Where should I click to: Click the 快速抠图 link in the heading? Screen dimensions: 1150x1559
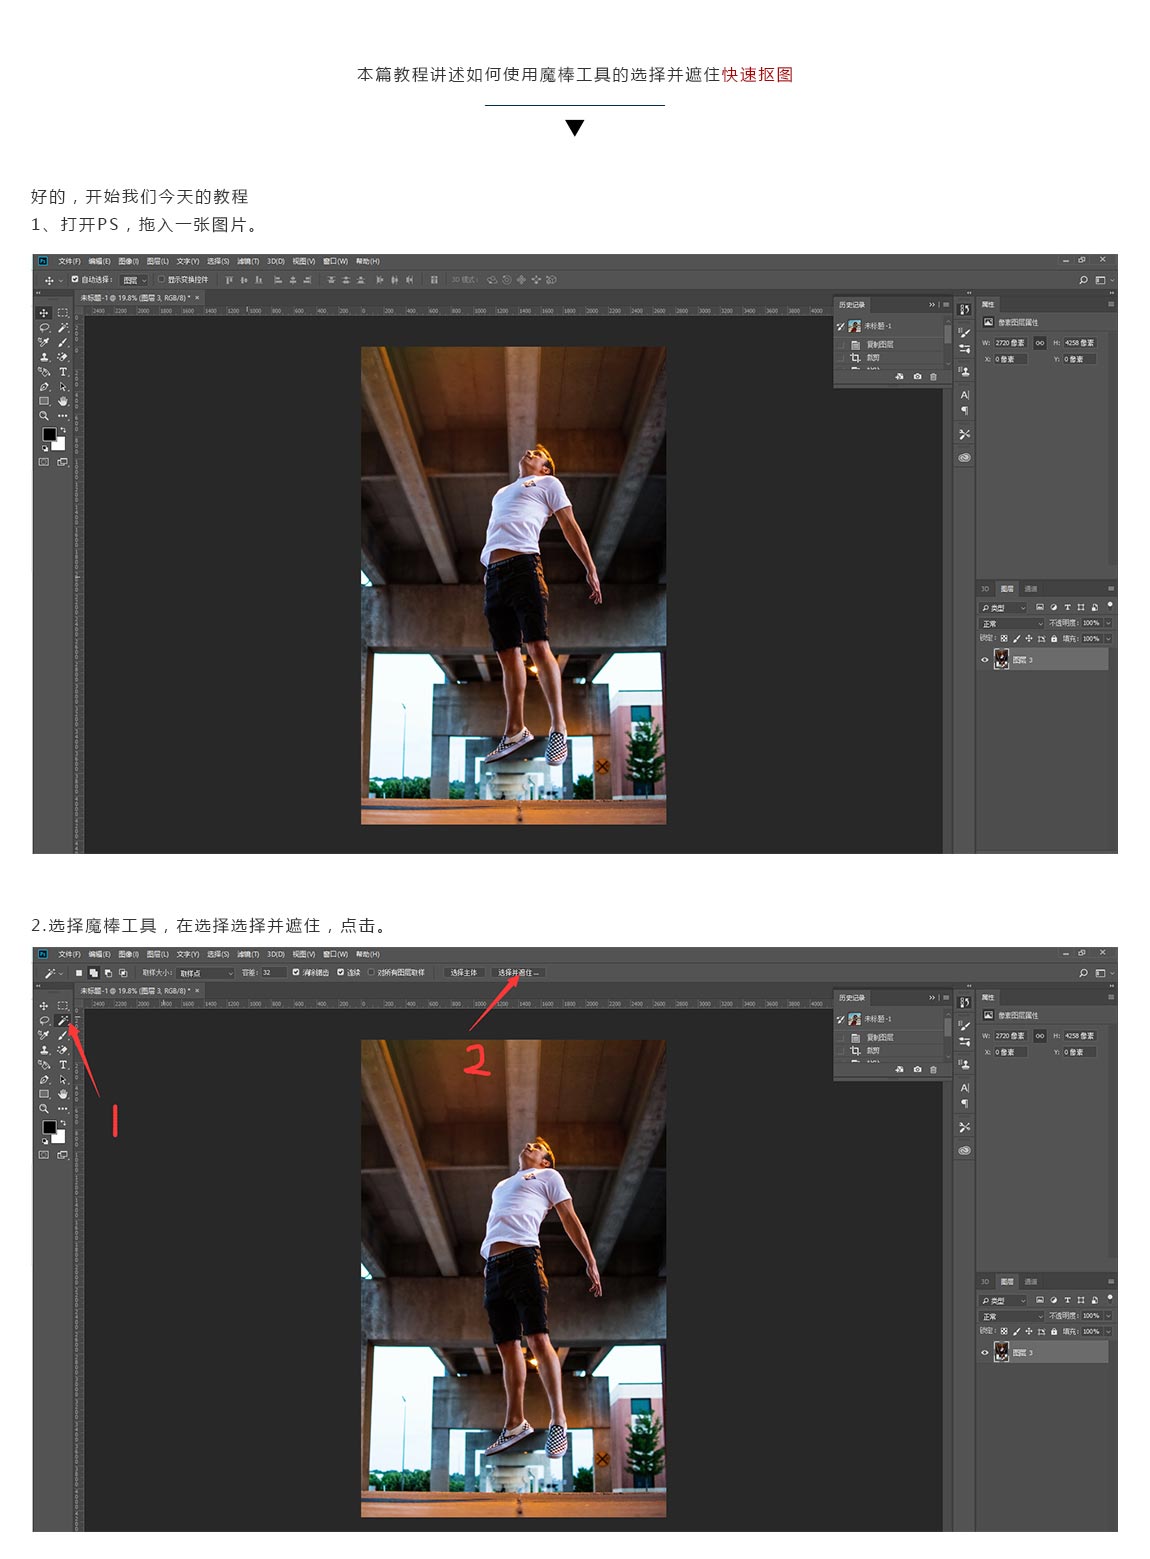757,75
